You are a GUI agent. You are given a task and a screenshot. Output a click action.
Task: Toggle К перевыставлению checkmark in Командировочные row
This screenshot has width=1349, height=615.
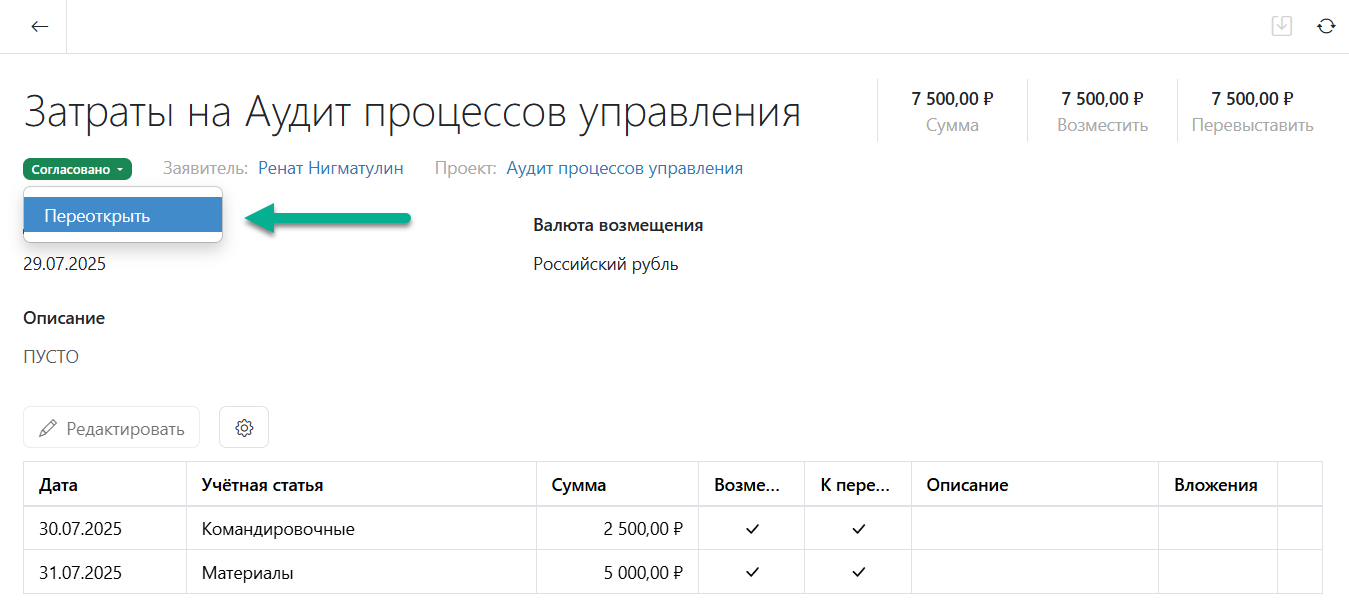(x=858, y=528)
